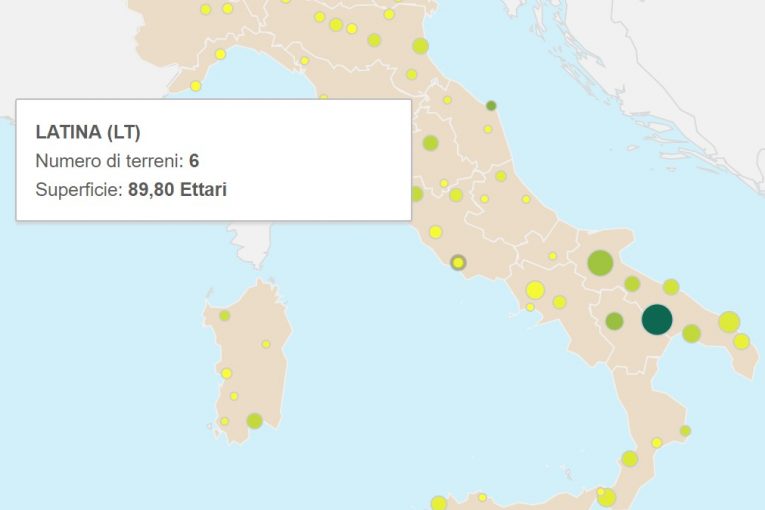Select the large yellow-green bubble on Romagna coast
This screenshot has height=510, width=765.
pos(420,46)
